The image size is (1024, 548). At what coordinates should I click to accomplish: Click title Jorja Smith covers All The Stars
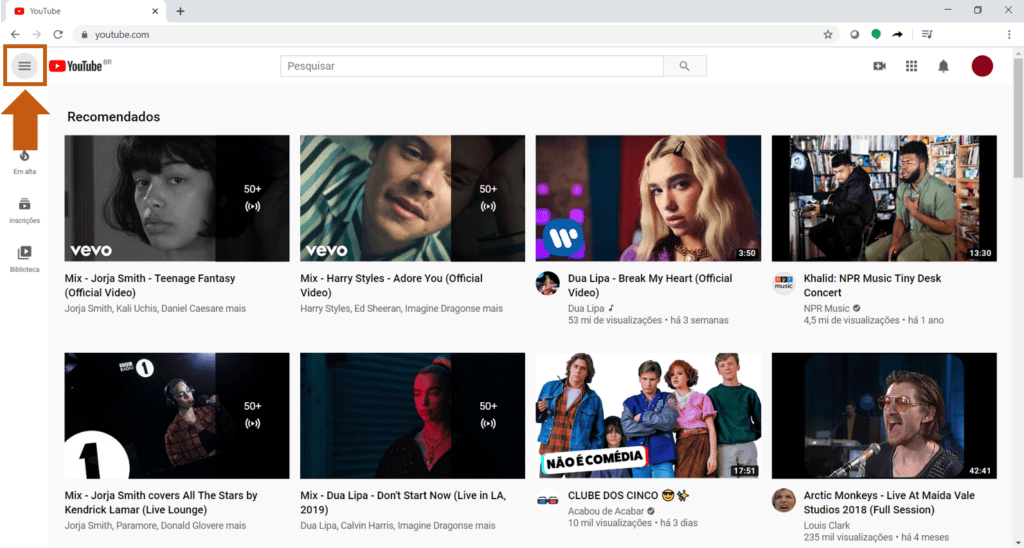click(x=161, y=502)
